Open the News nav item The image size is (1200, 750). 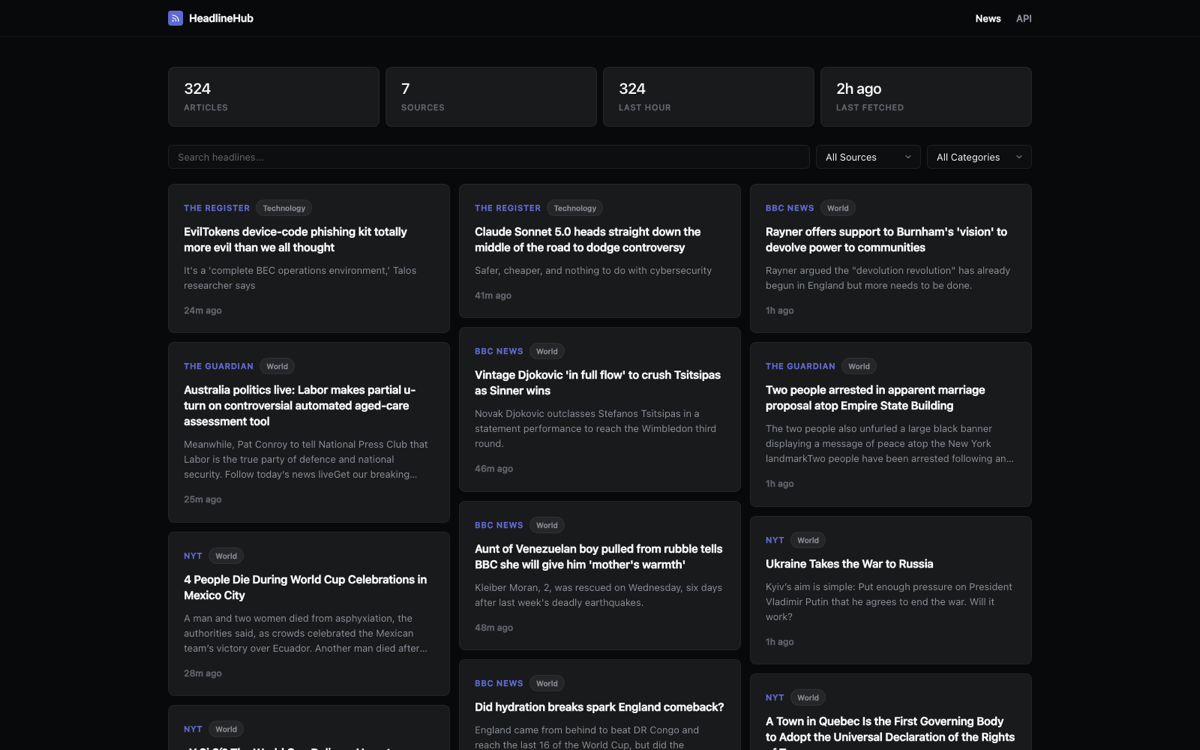[x=988, y=18]
